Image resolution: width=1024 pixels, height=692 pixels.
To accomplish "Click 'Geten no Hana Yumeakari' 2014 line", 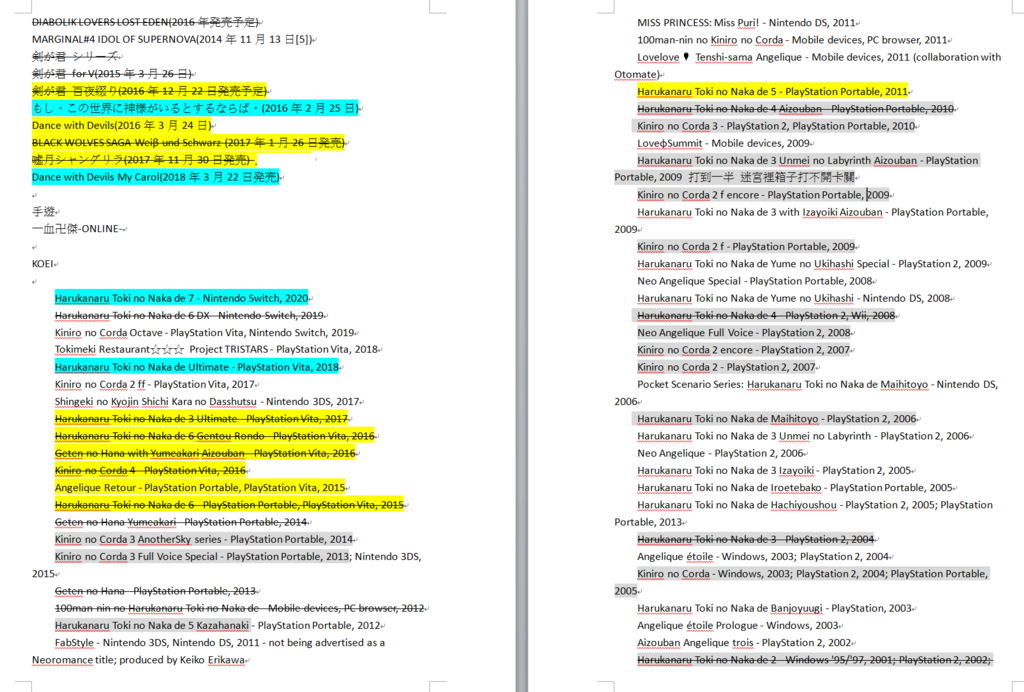I will click(x=181, y=522).
